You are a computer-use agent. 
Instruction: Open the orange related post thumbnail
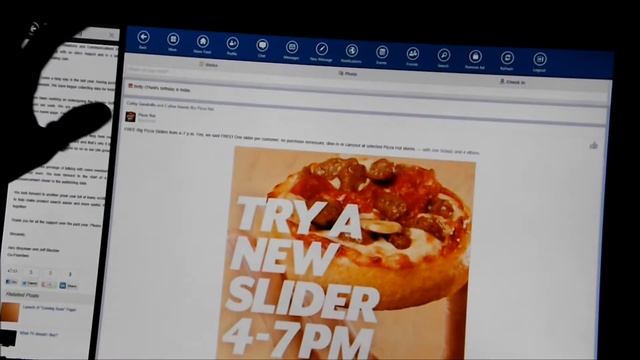tap(10, 312)
